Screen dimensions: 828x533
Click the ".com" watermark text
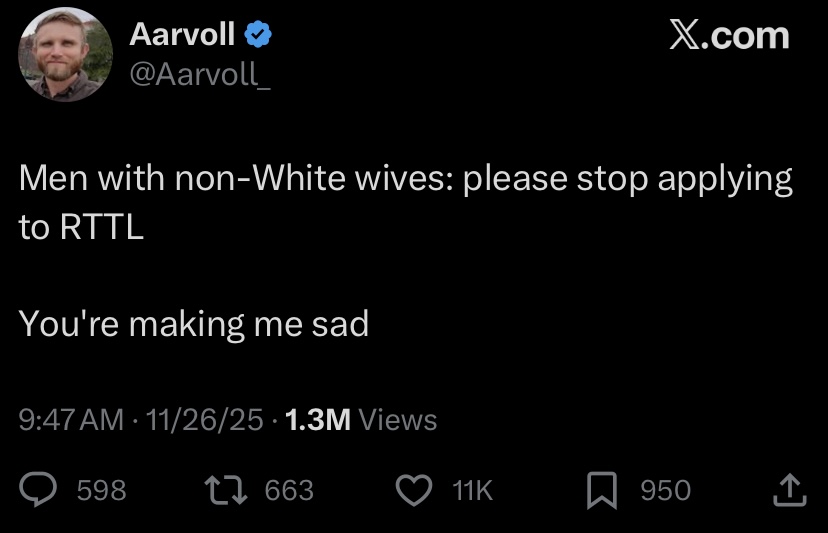tap(746, 36)
